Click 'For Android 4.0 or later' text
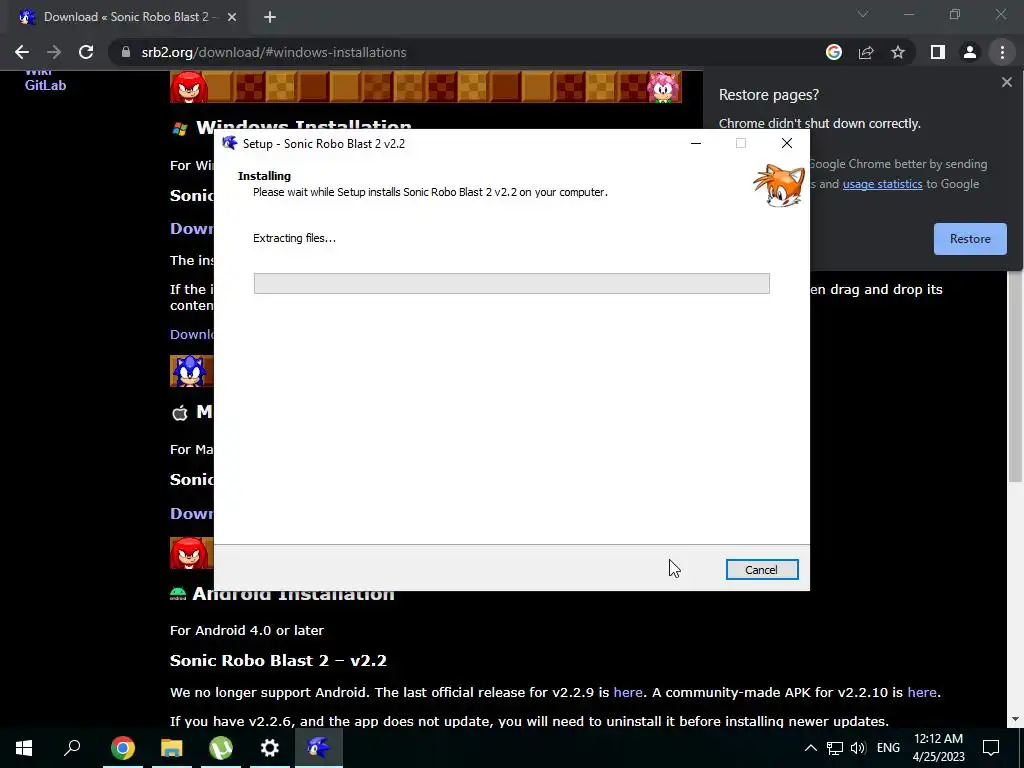 point(247,631)
